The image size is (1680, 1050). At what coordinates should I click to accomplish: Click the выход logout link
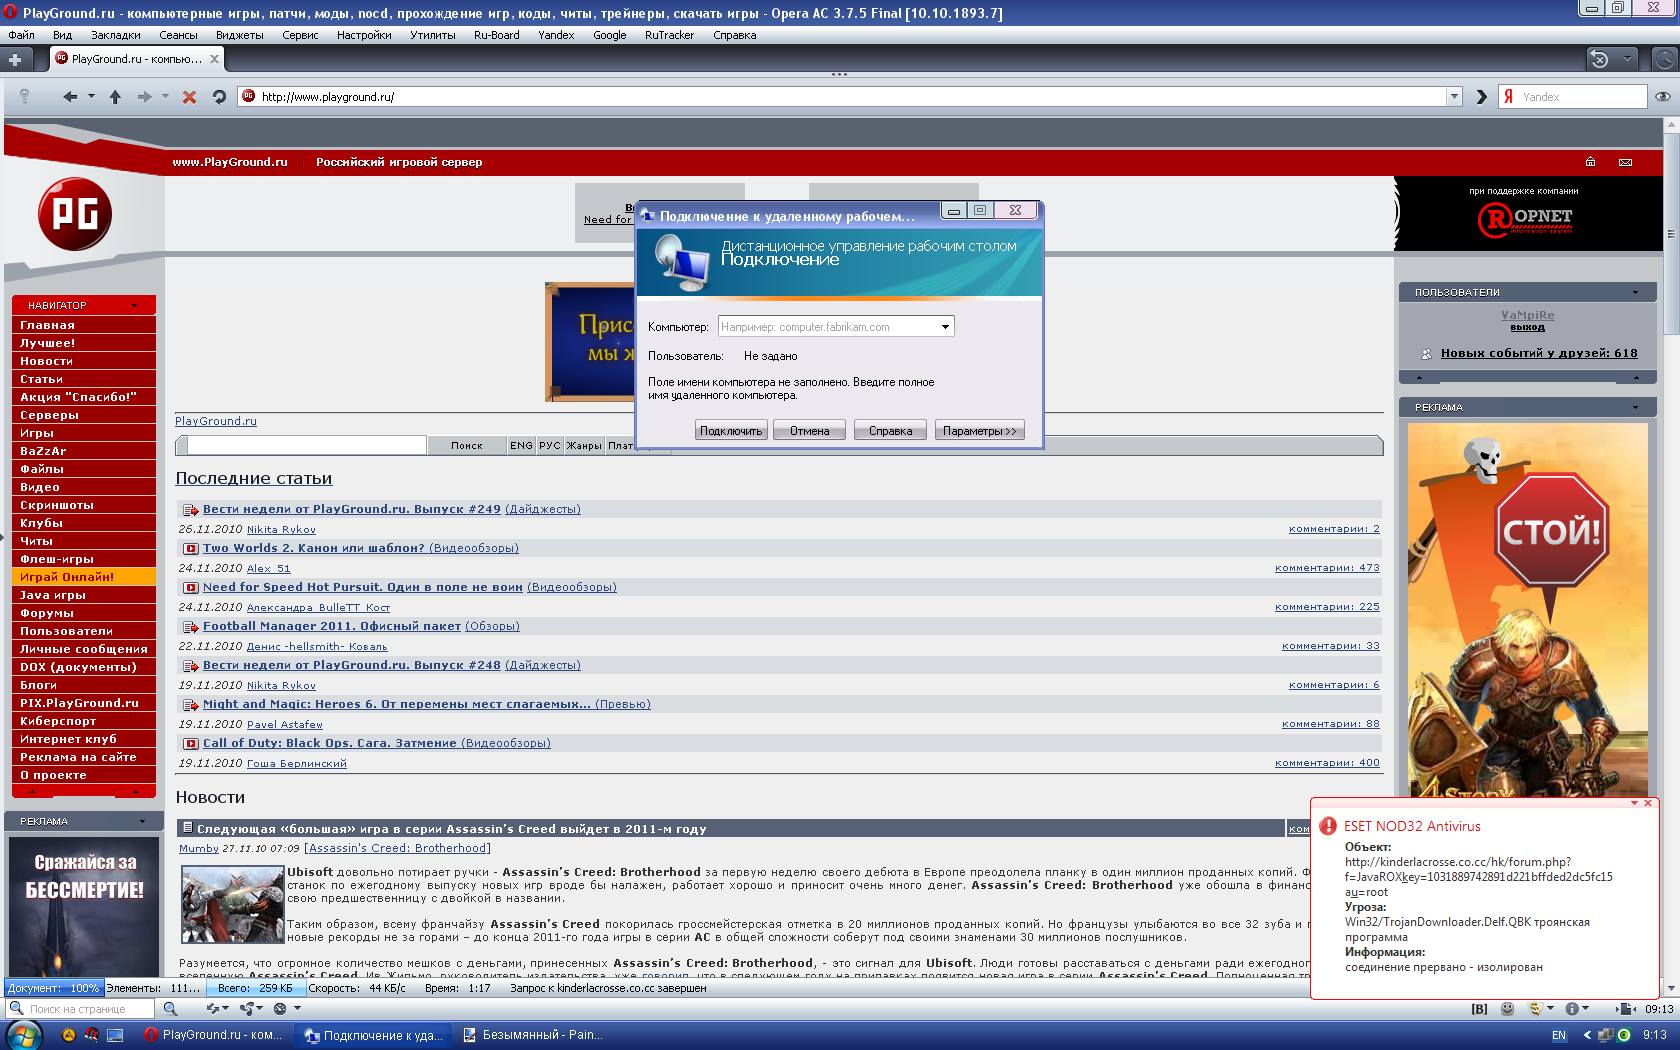point(1527,327)
